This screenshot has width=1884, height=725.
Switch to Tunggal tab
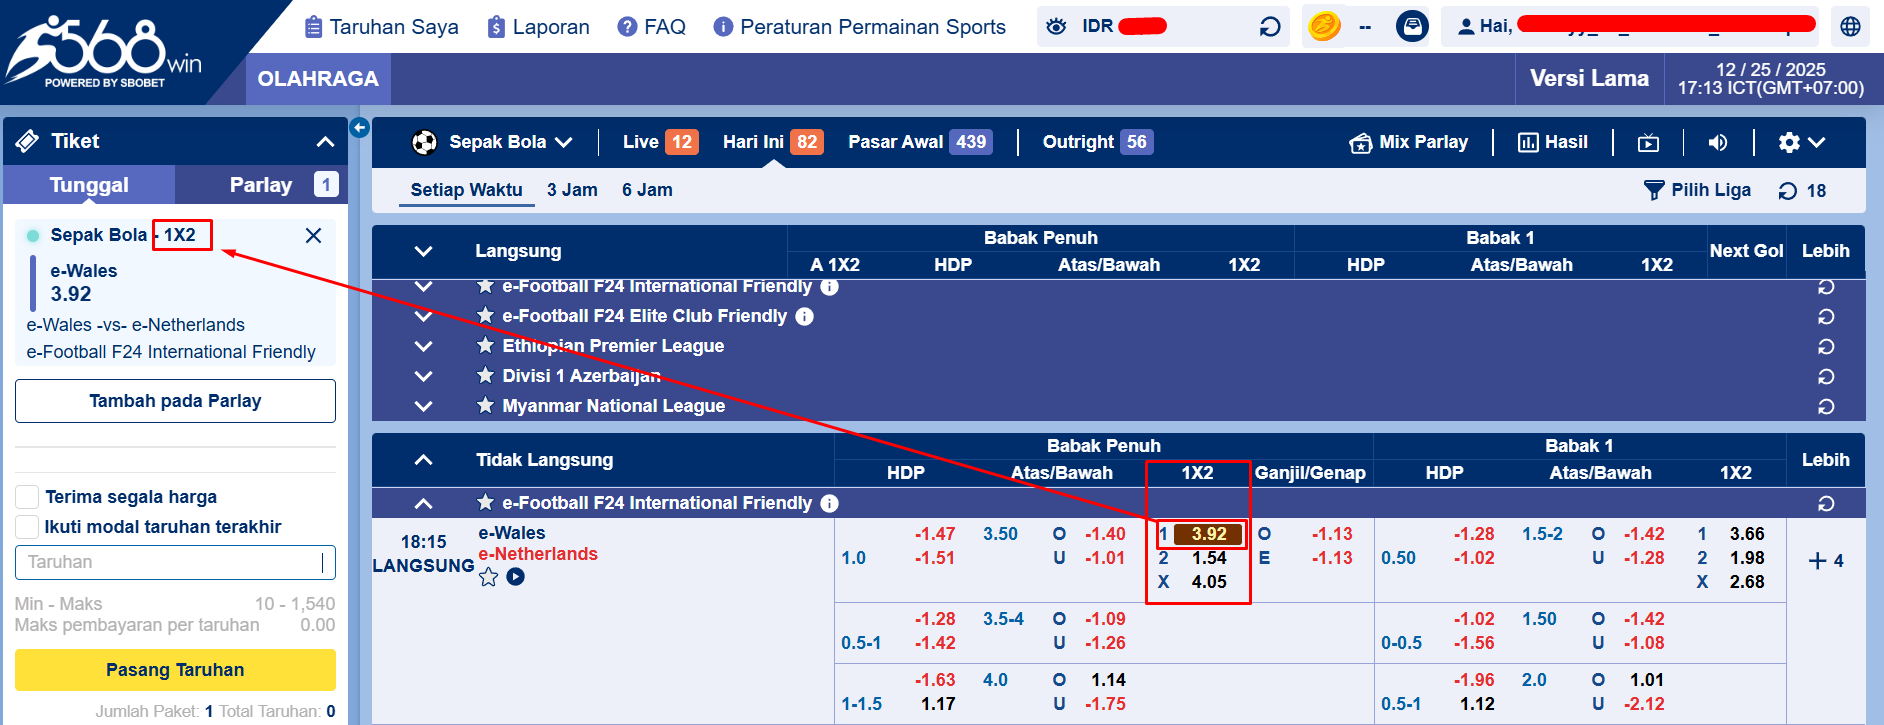[x=89, y=185]
